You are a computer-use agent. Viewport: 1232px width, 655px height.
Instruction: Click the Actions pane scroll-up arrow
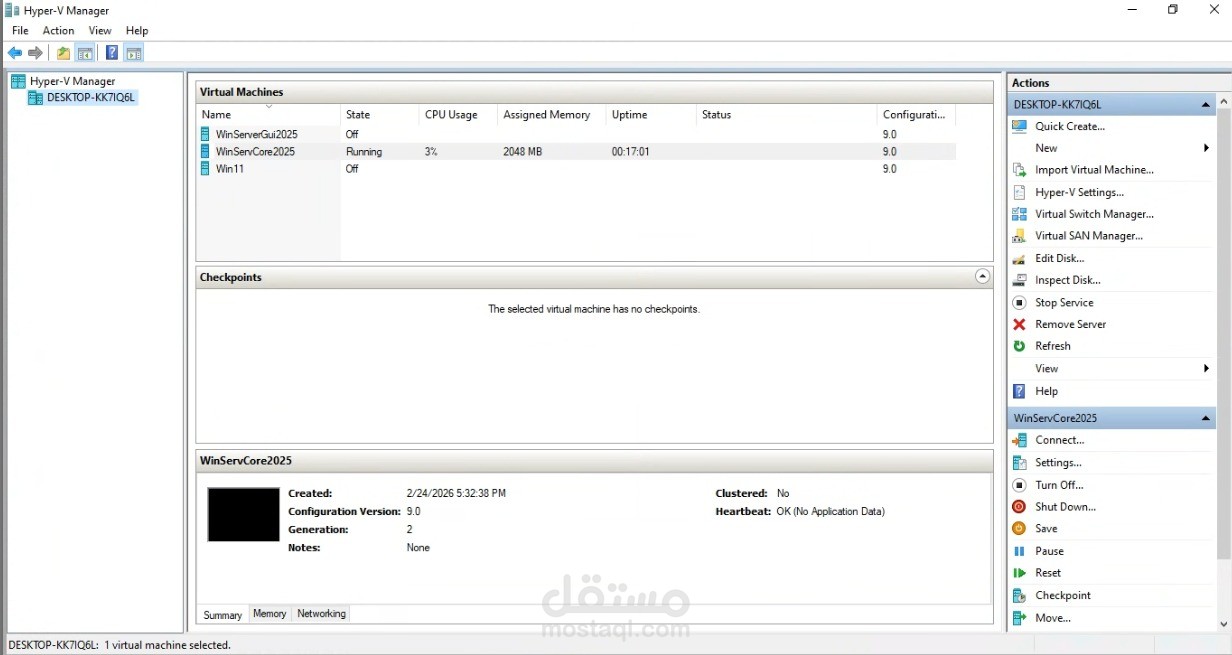pos(1223,102)
